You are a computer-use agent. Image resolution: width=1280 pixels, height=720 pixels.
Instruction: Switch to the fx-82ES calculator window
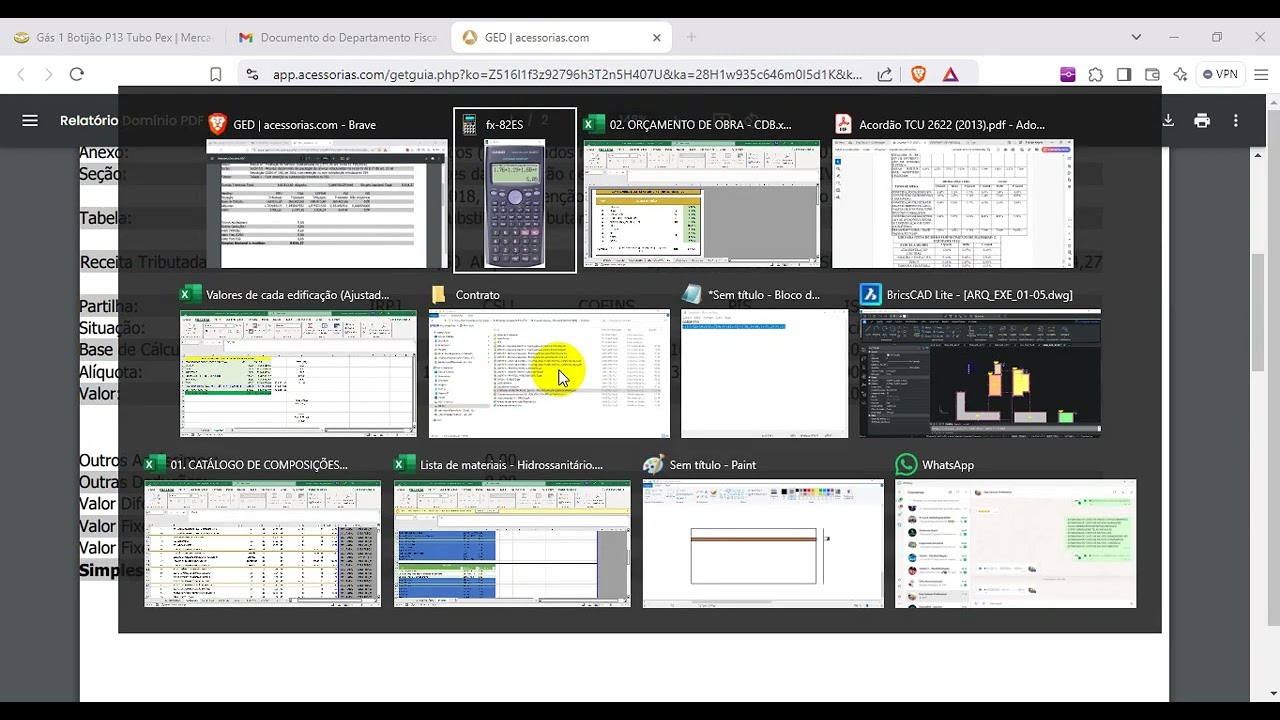coord(515,190)
